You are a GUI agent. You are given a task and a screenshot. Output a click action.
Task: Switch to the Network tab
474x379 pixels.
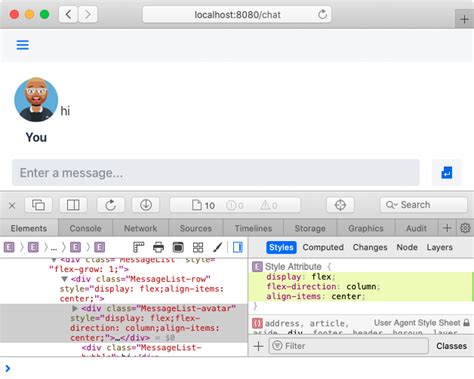click(x=140, y=228)
